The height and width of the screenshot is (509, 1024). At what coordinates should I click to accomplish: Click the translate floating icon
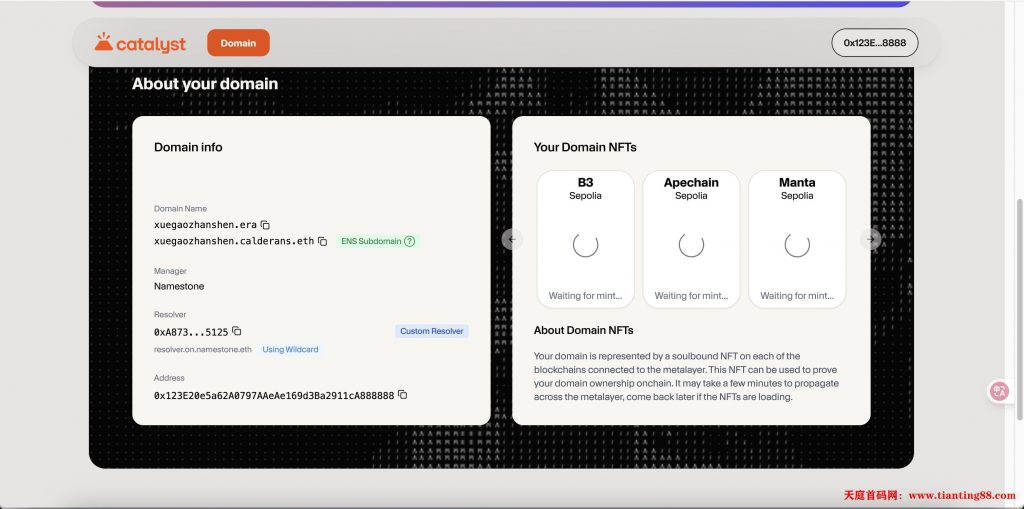pyautogui.click(x=999, y=391)
